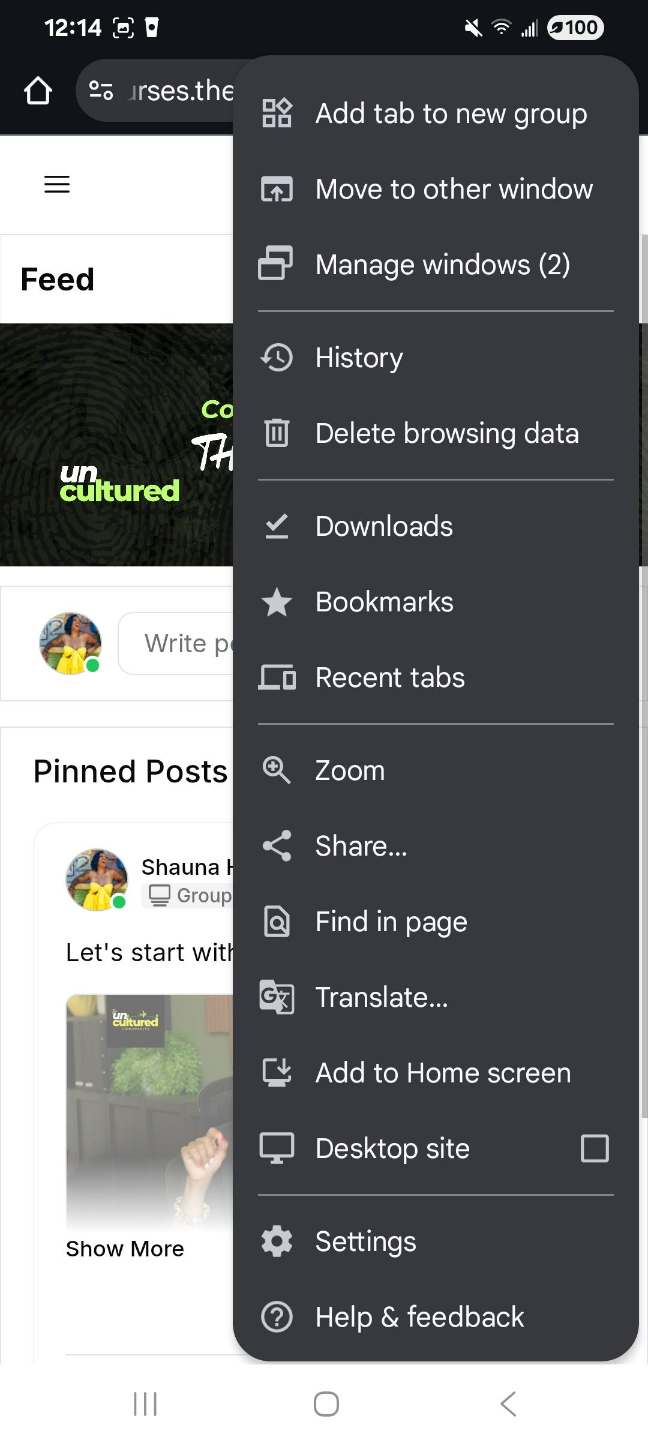The width and height of the screenshot is (648, 1440).
Task: Enable the Desktop site checkbox
Action: click(594, 1148)
